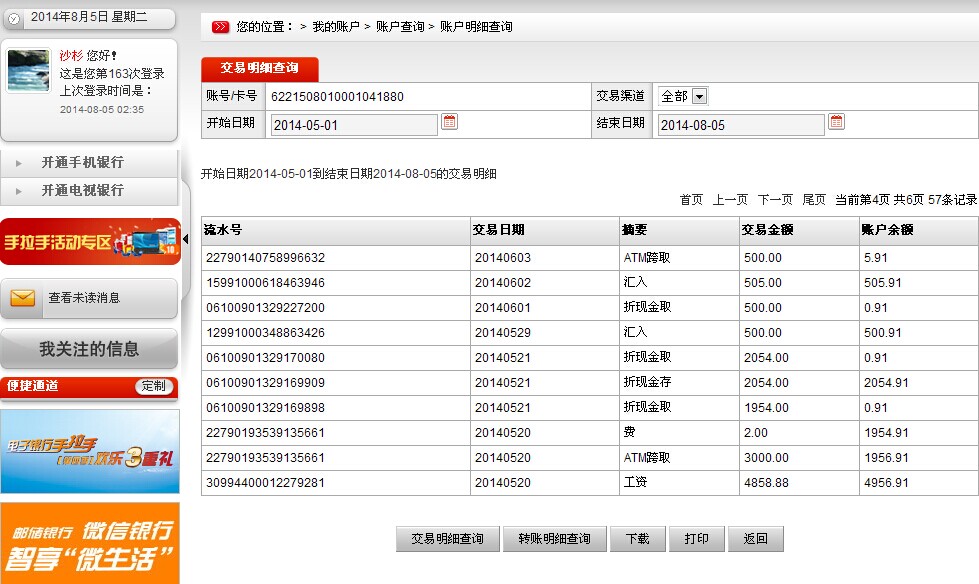Expand the 开通手机银行 menu item

coord(82,163)
